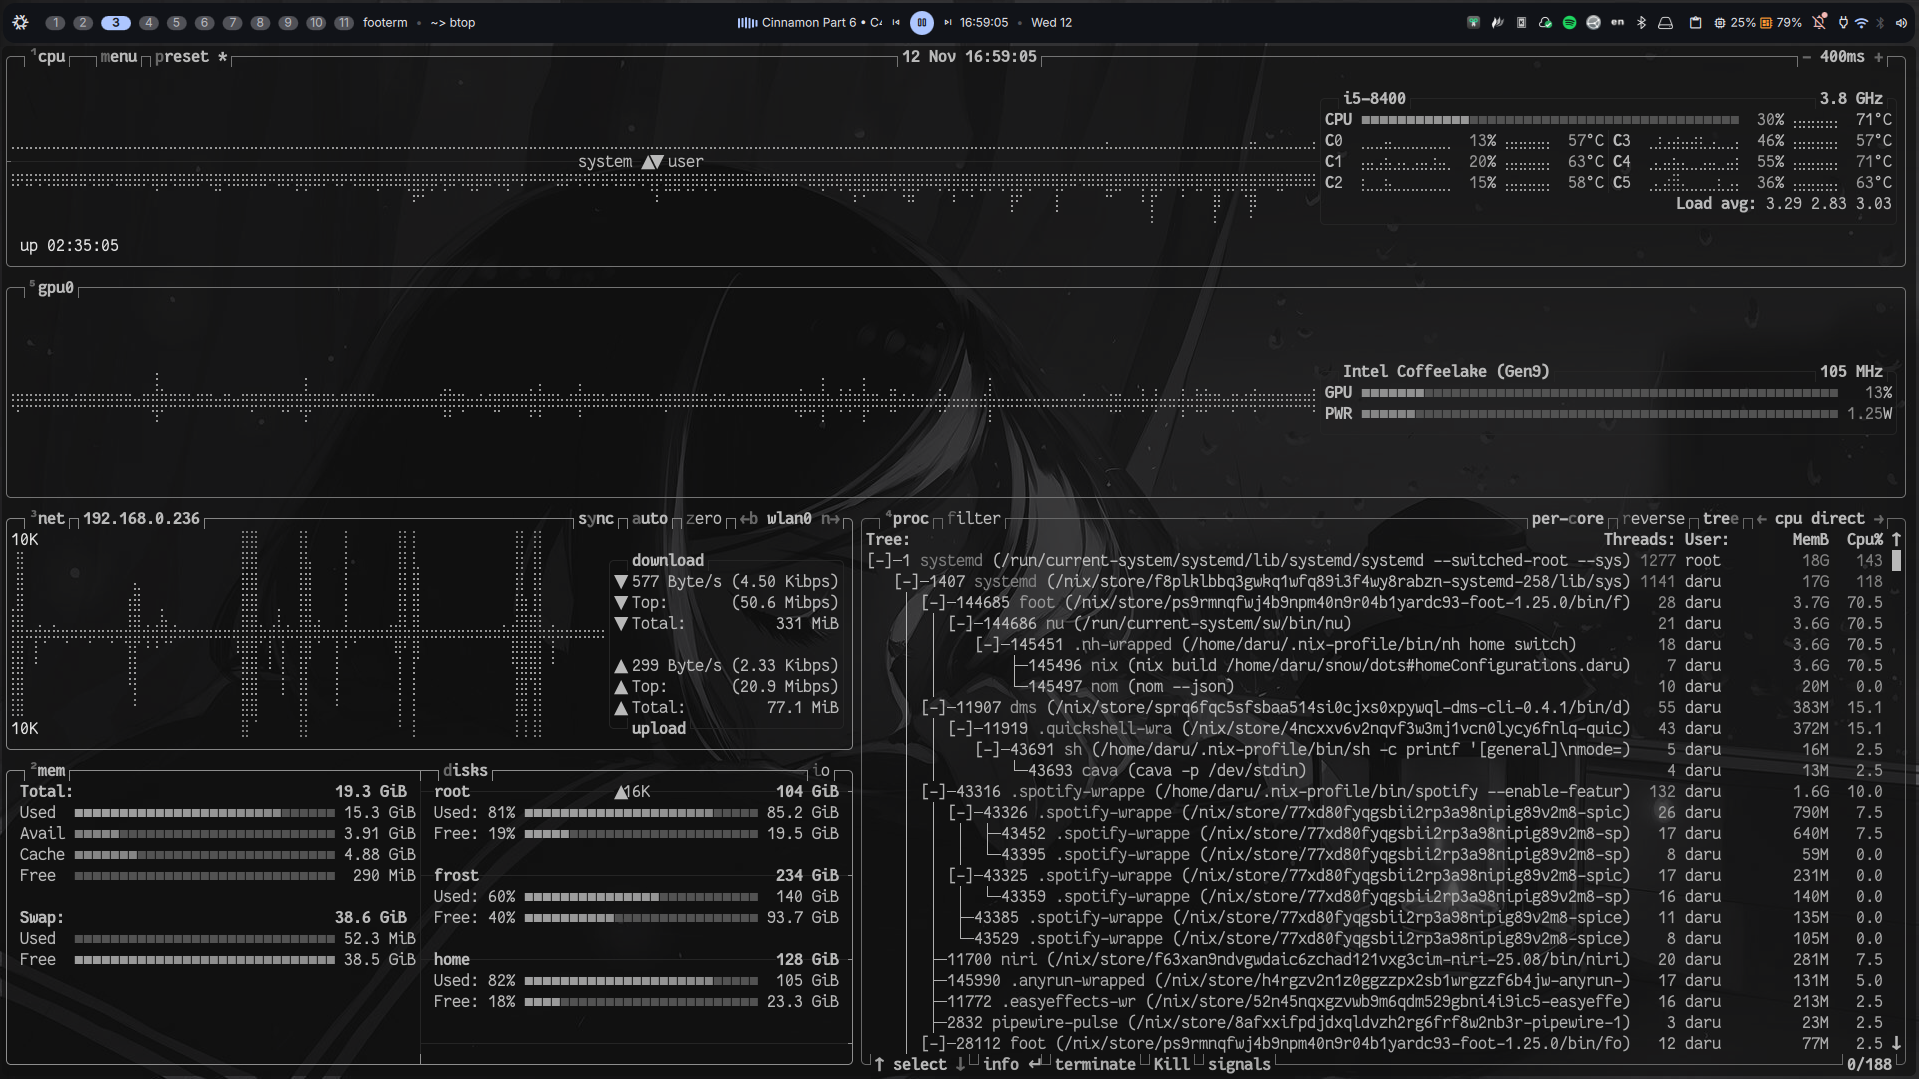Screen dimensions: 1919x1079
Task: Open the NixOS launcher icon in top bar
Action: [x=20, y=22]
